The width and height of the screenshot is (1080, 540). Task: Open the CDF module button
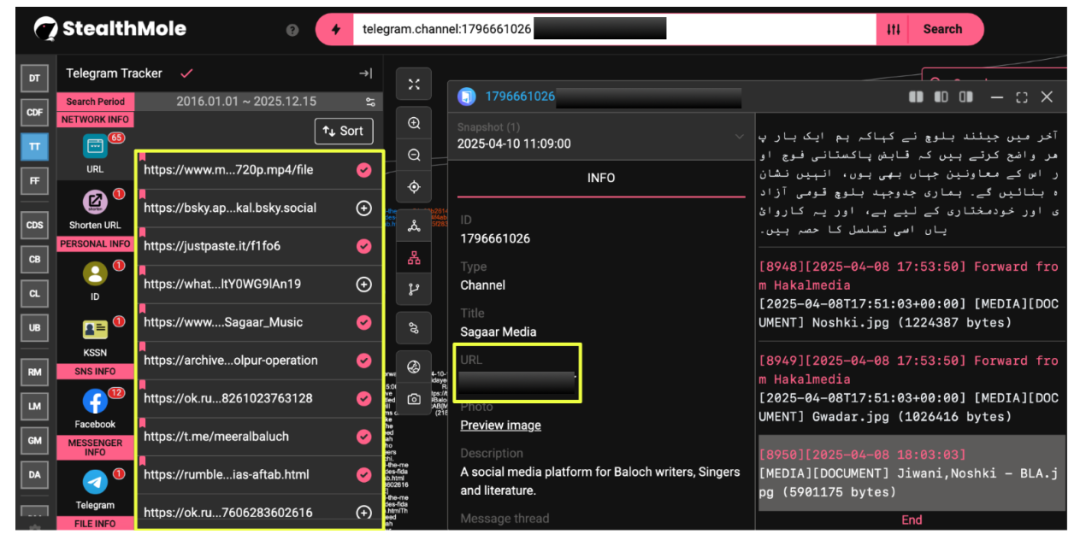(34, 112)
